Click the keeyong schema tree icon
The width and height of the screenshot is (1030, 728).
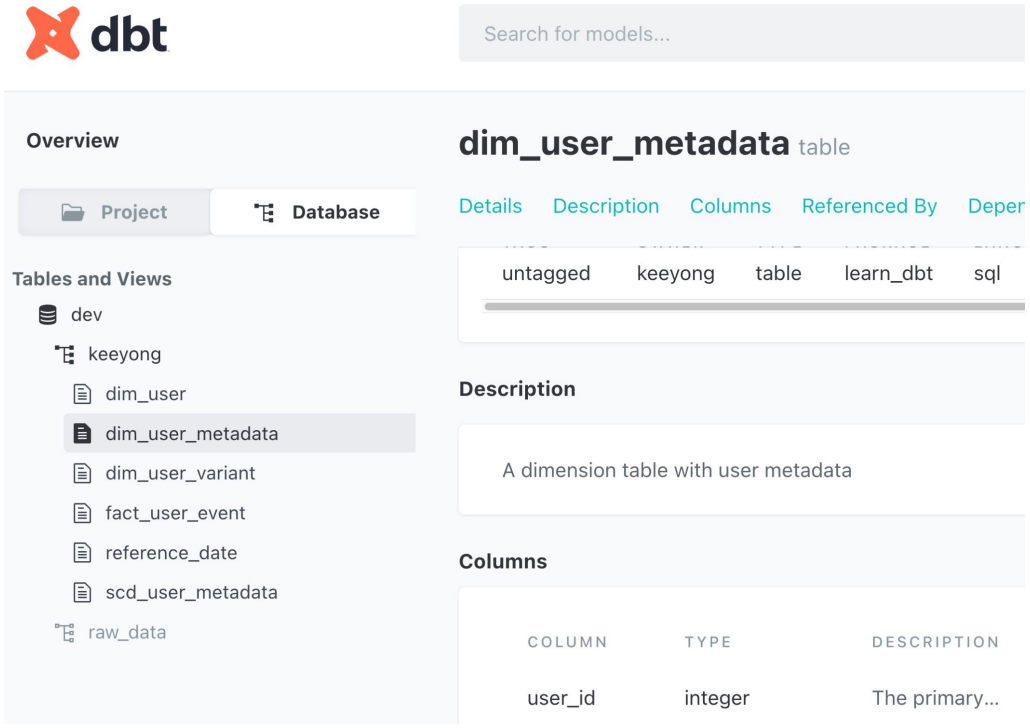[x=66, y=354]
